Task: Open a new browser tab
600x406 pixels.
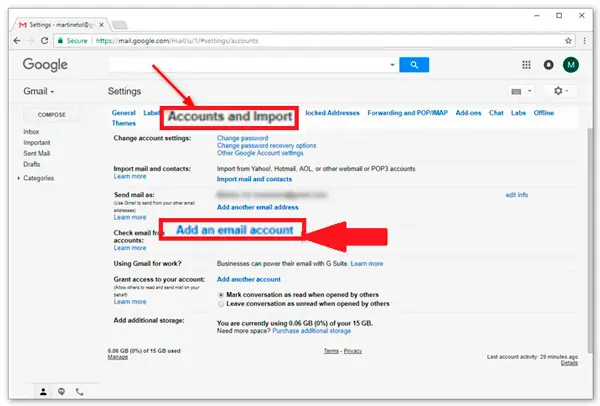Action: tap(120, 25)
